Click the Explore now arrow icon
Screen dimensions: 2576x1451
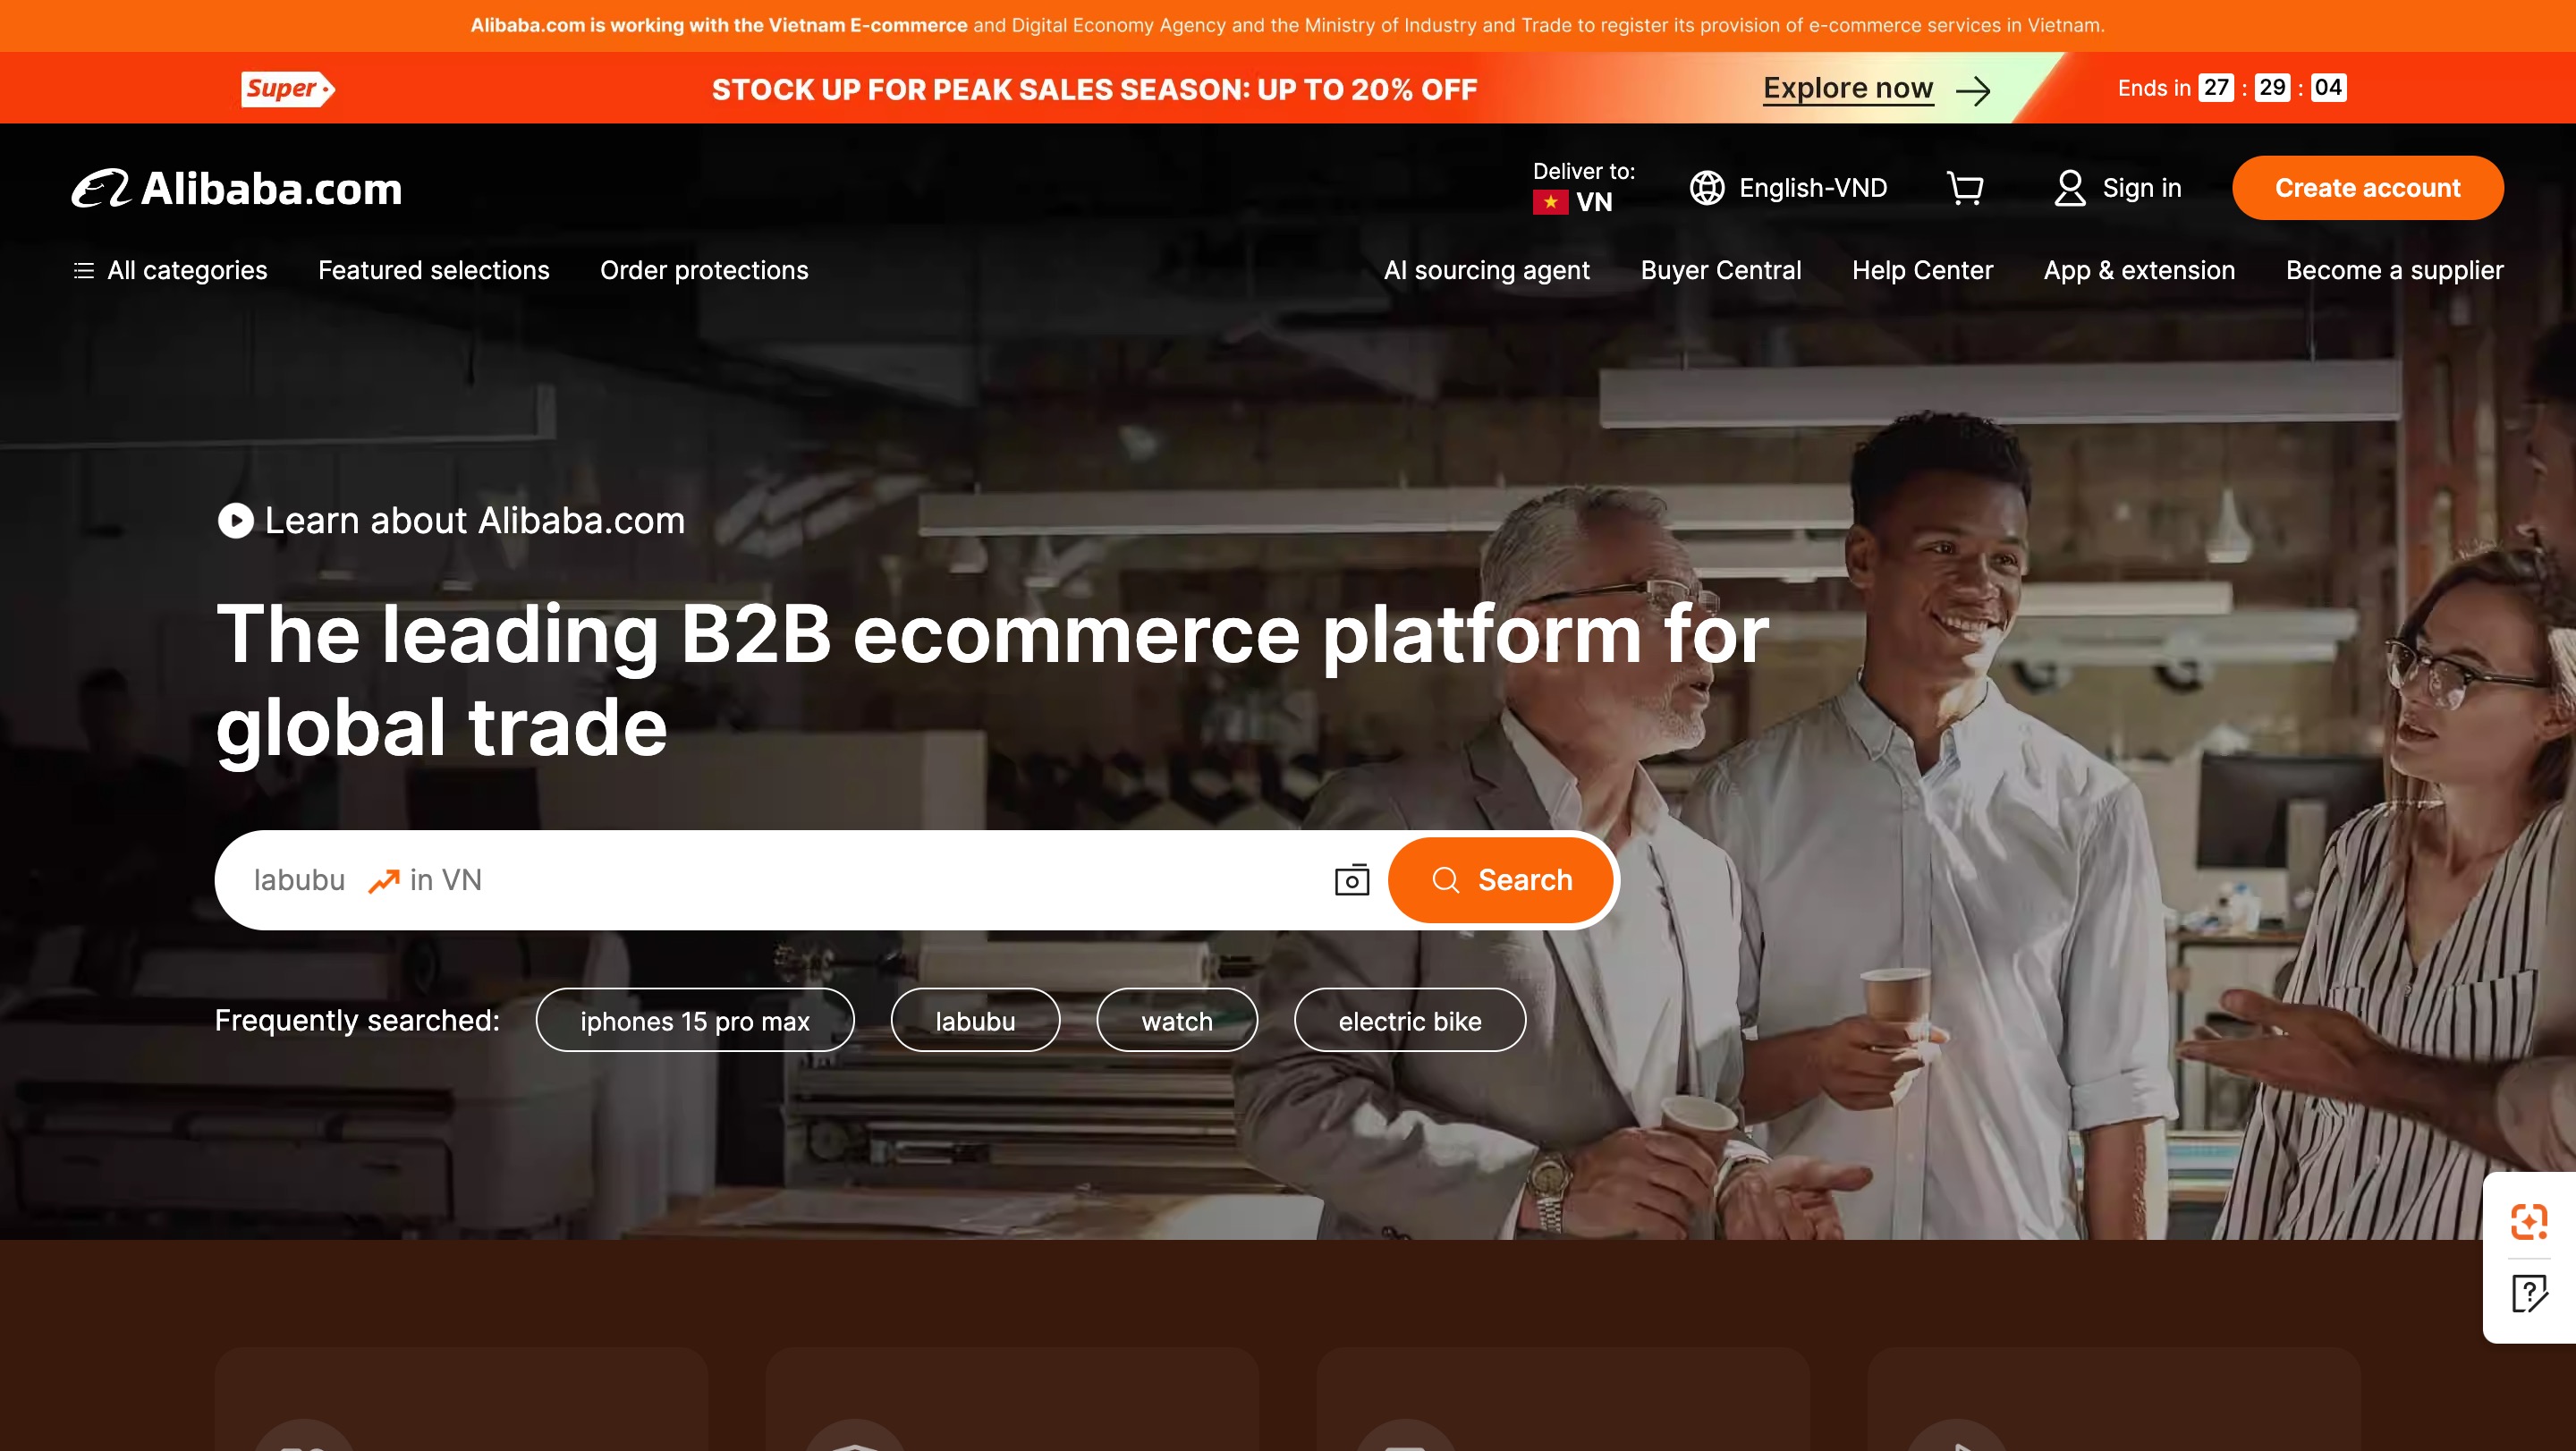click(x=1973, y=92)
